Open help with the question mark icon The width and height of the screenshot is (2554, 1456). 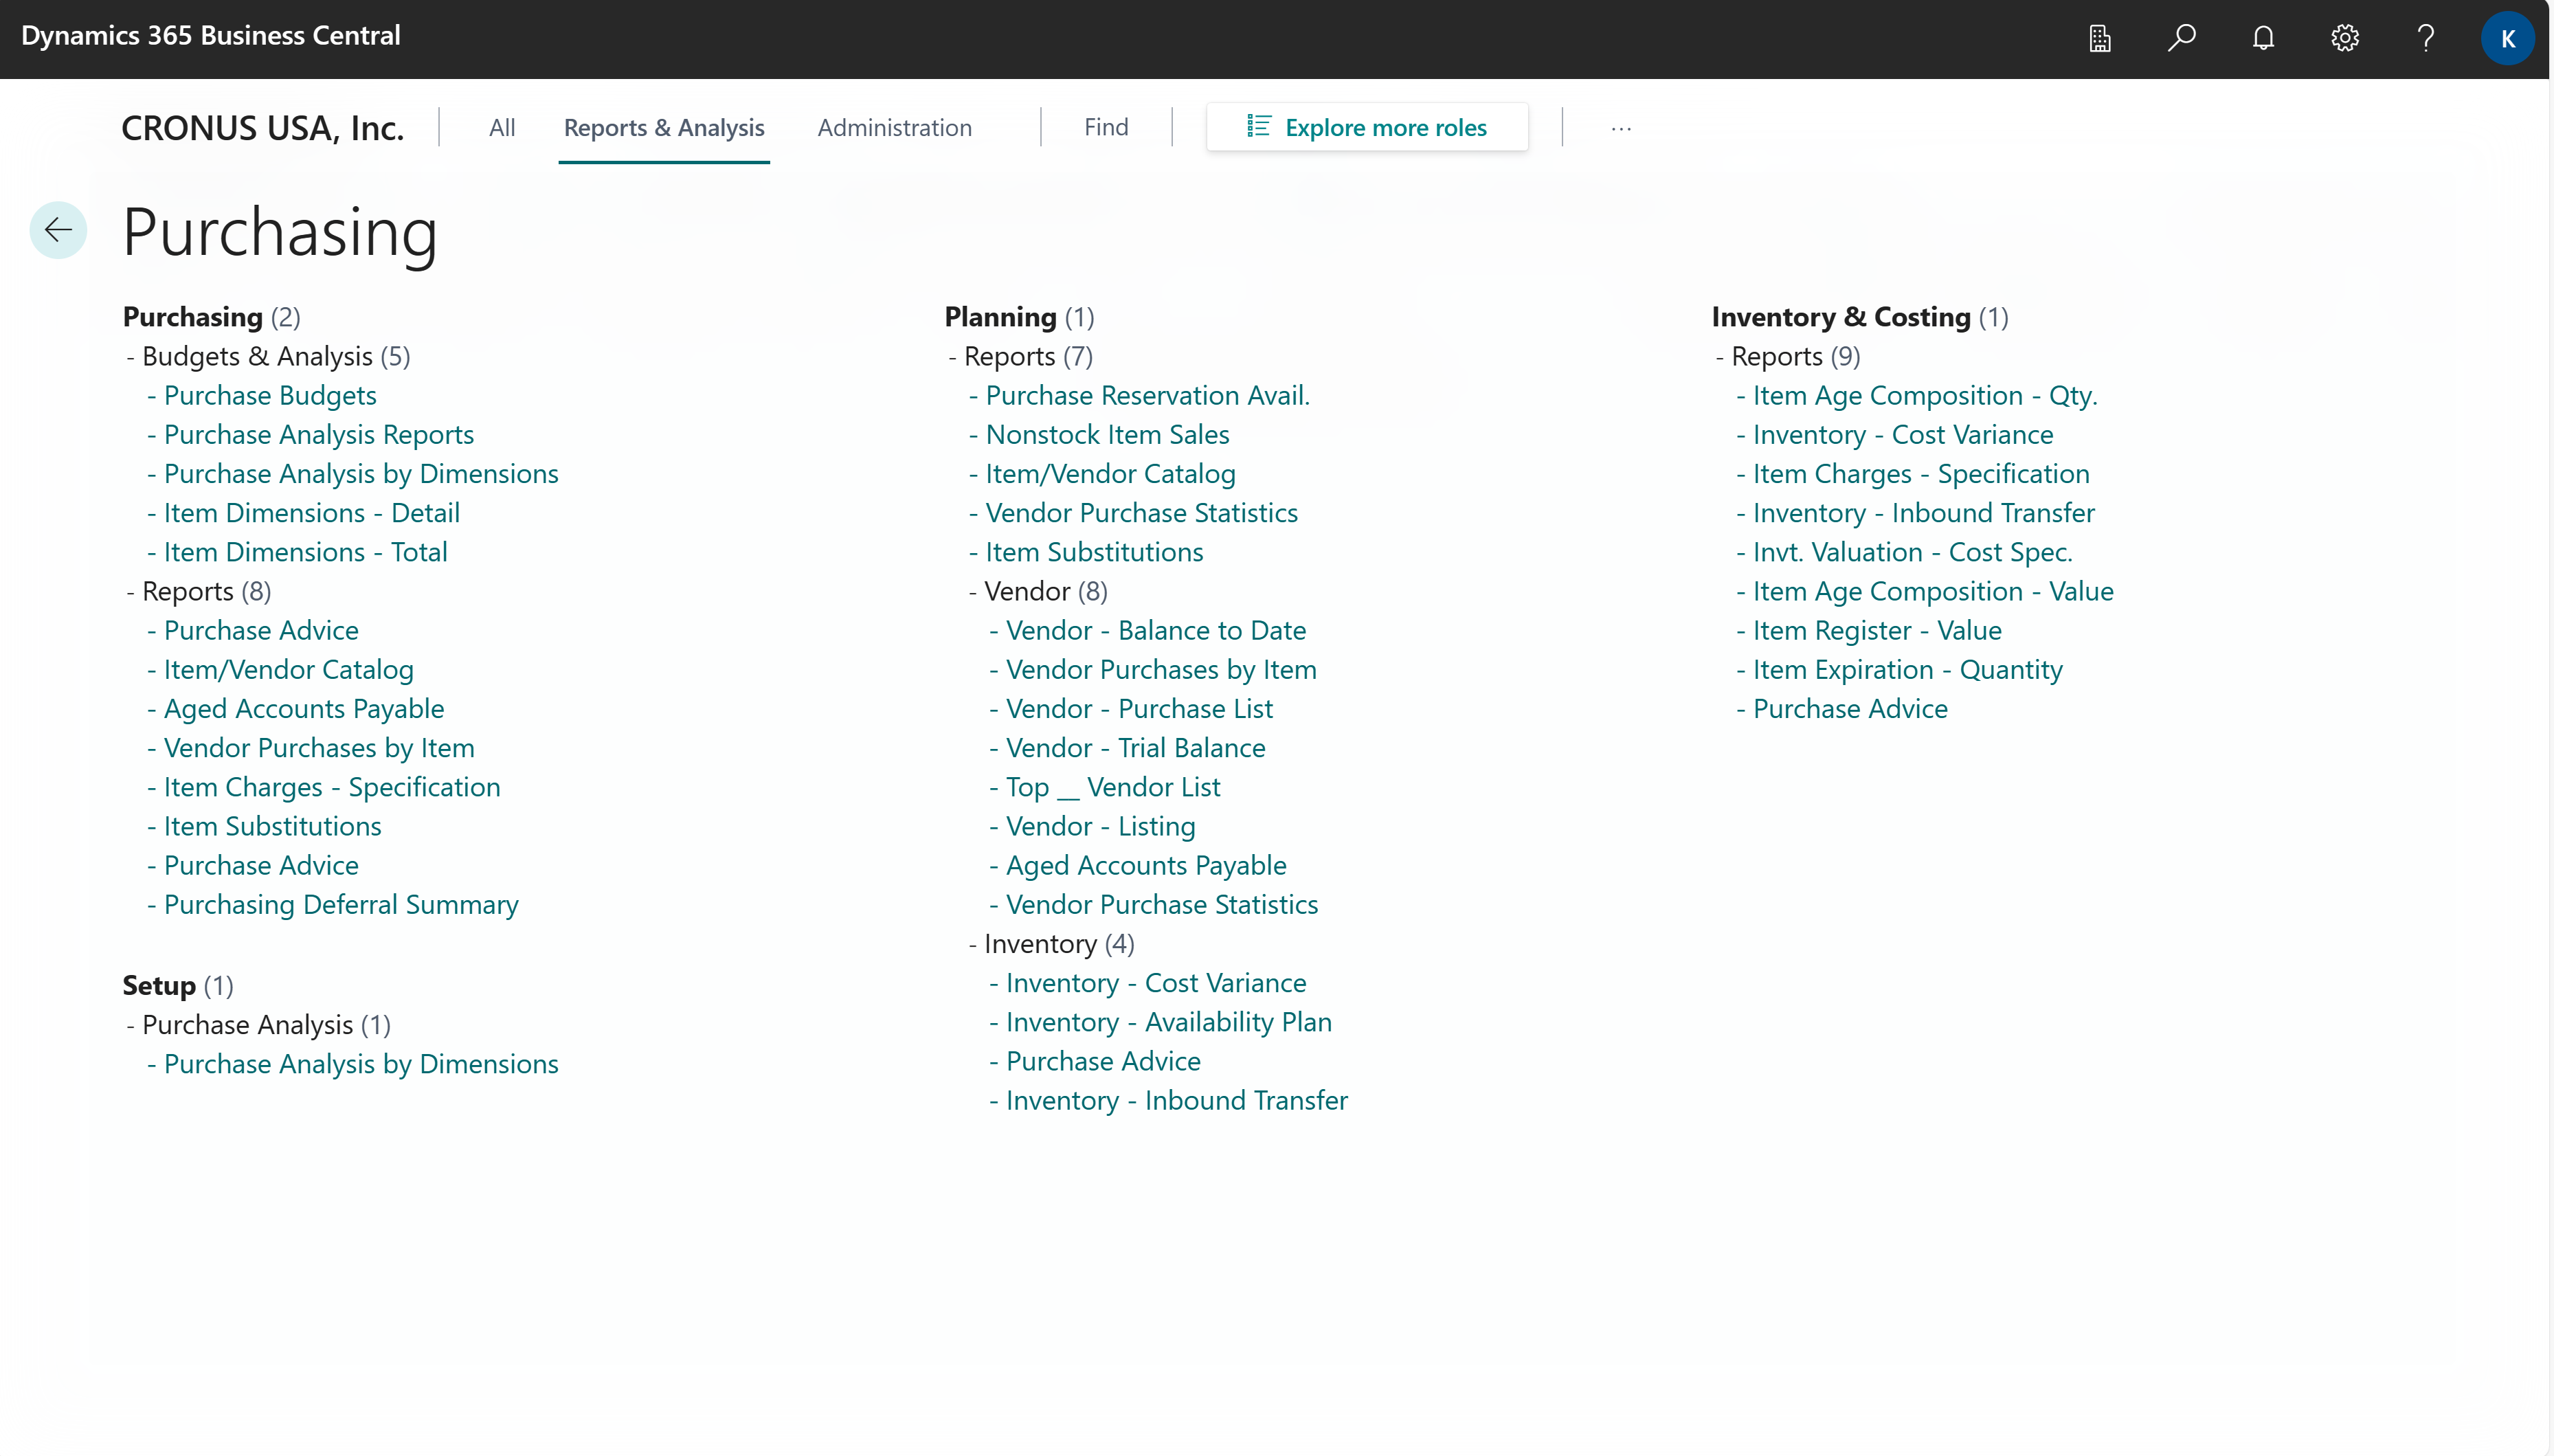point(2425,38)
